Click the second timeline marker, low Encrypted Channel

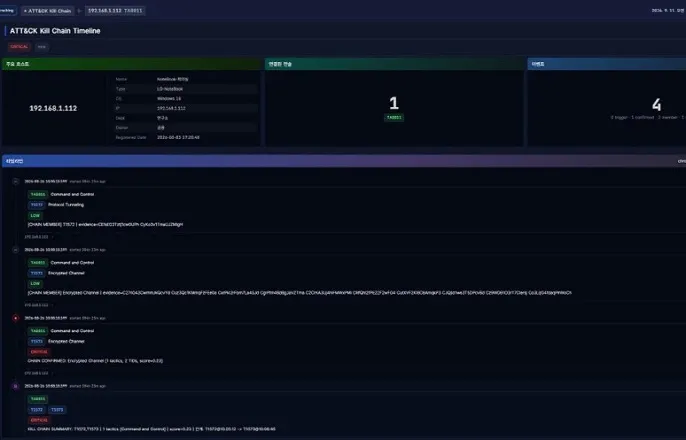click(16, 250)
